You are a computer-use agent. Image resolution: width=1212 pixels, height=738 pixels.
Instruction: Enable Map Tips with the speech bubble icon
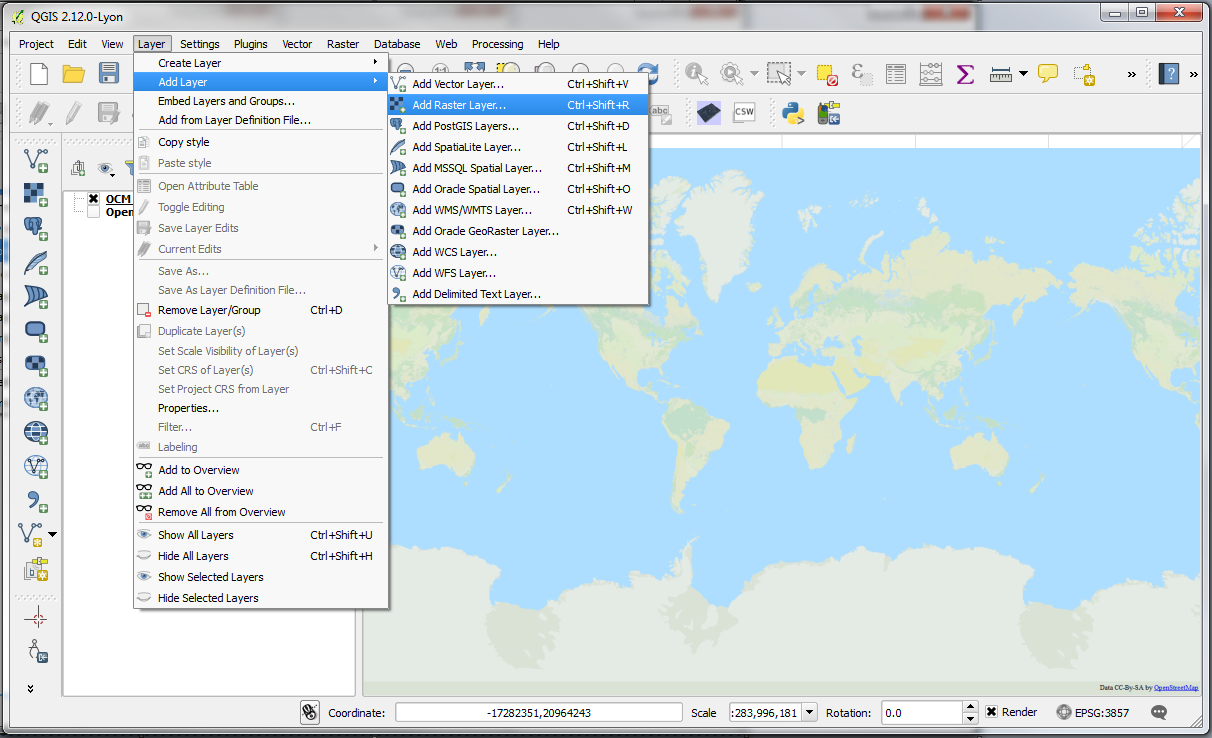[x=1047, y=74]
